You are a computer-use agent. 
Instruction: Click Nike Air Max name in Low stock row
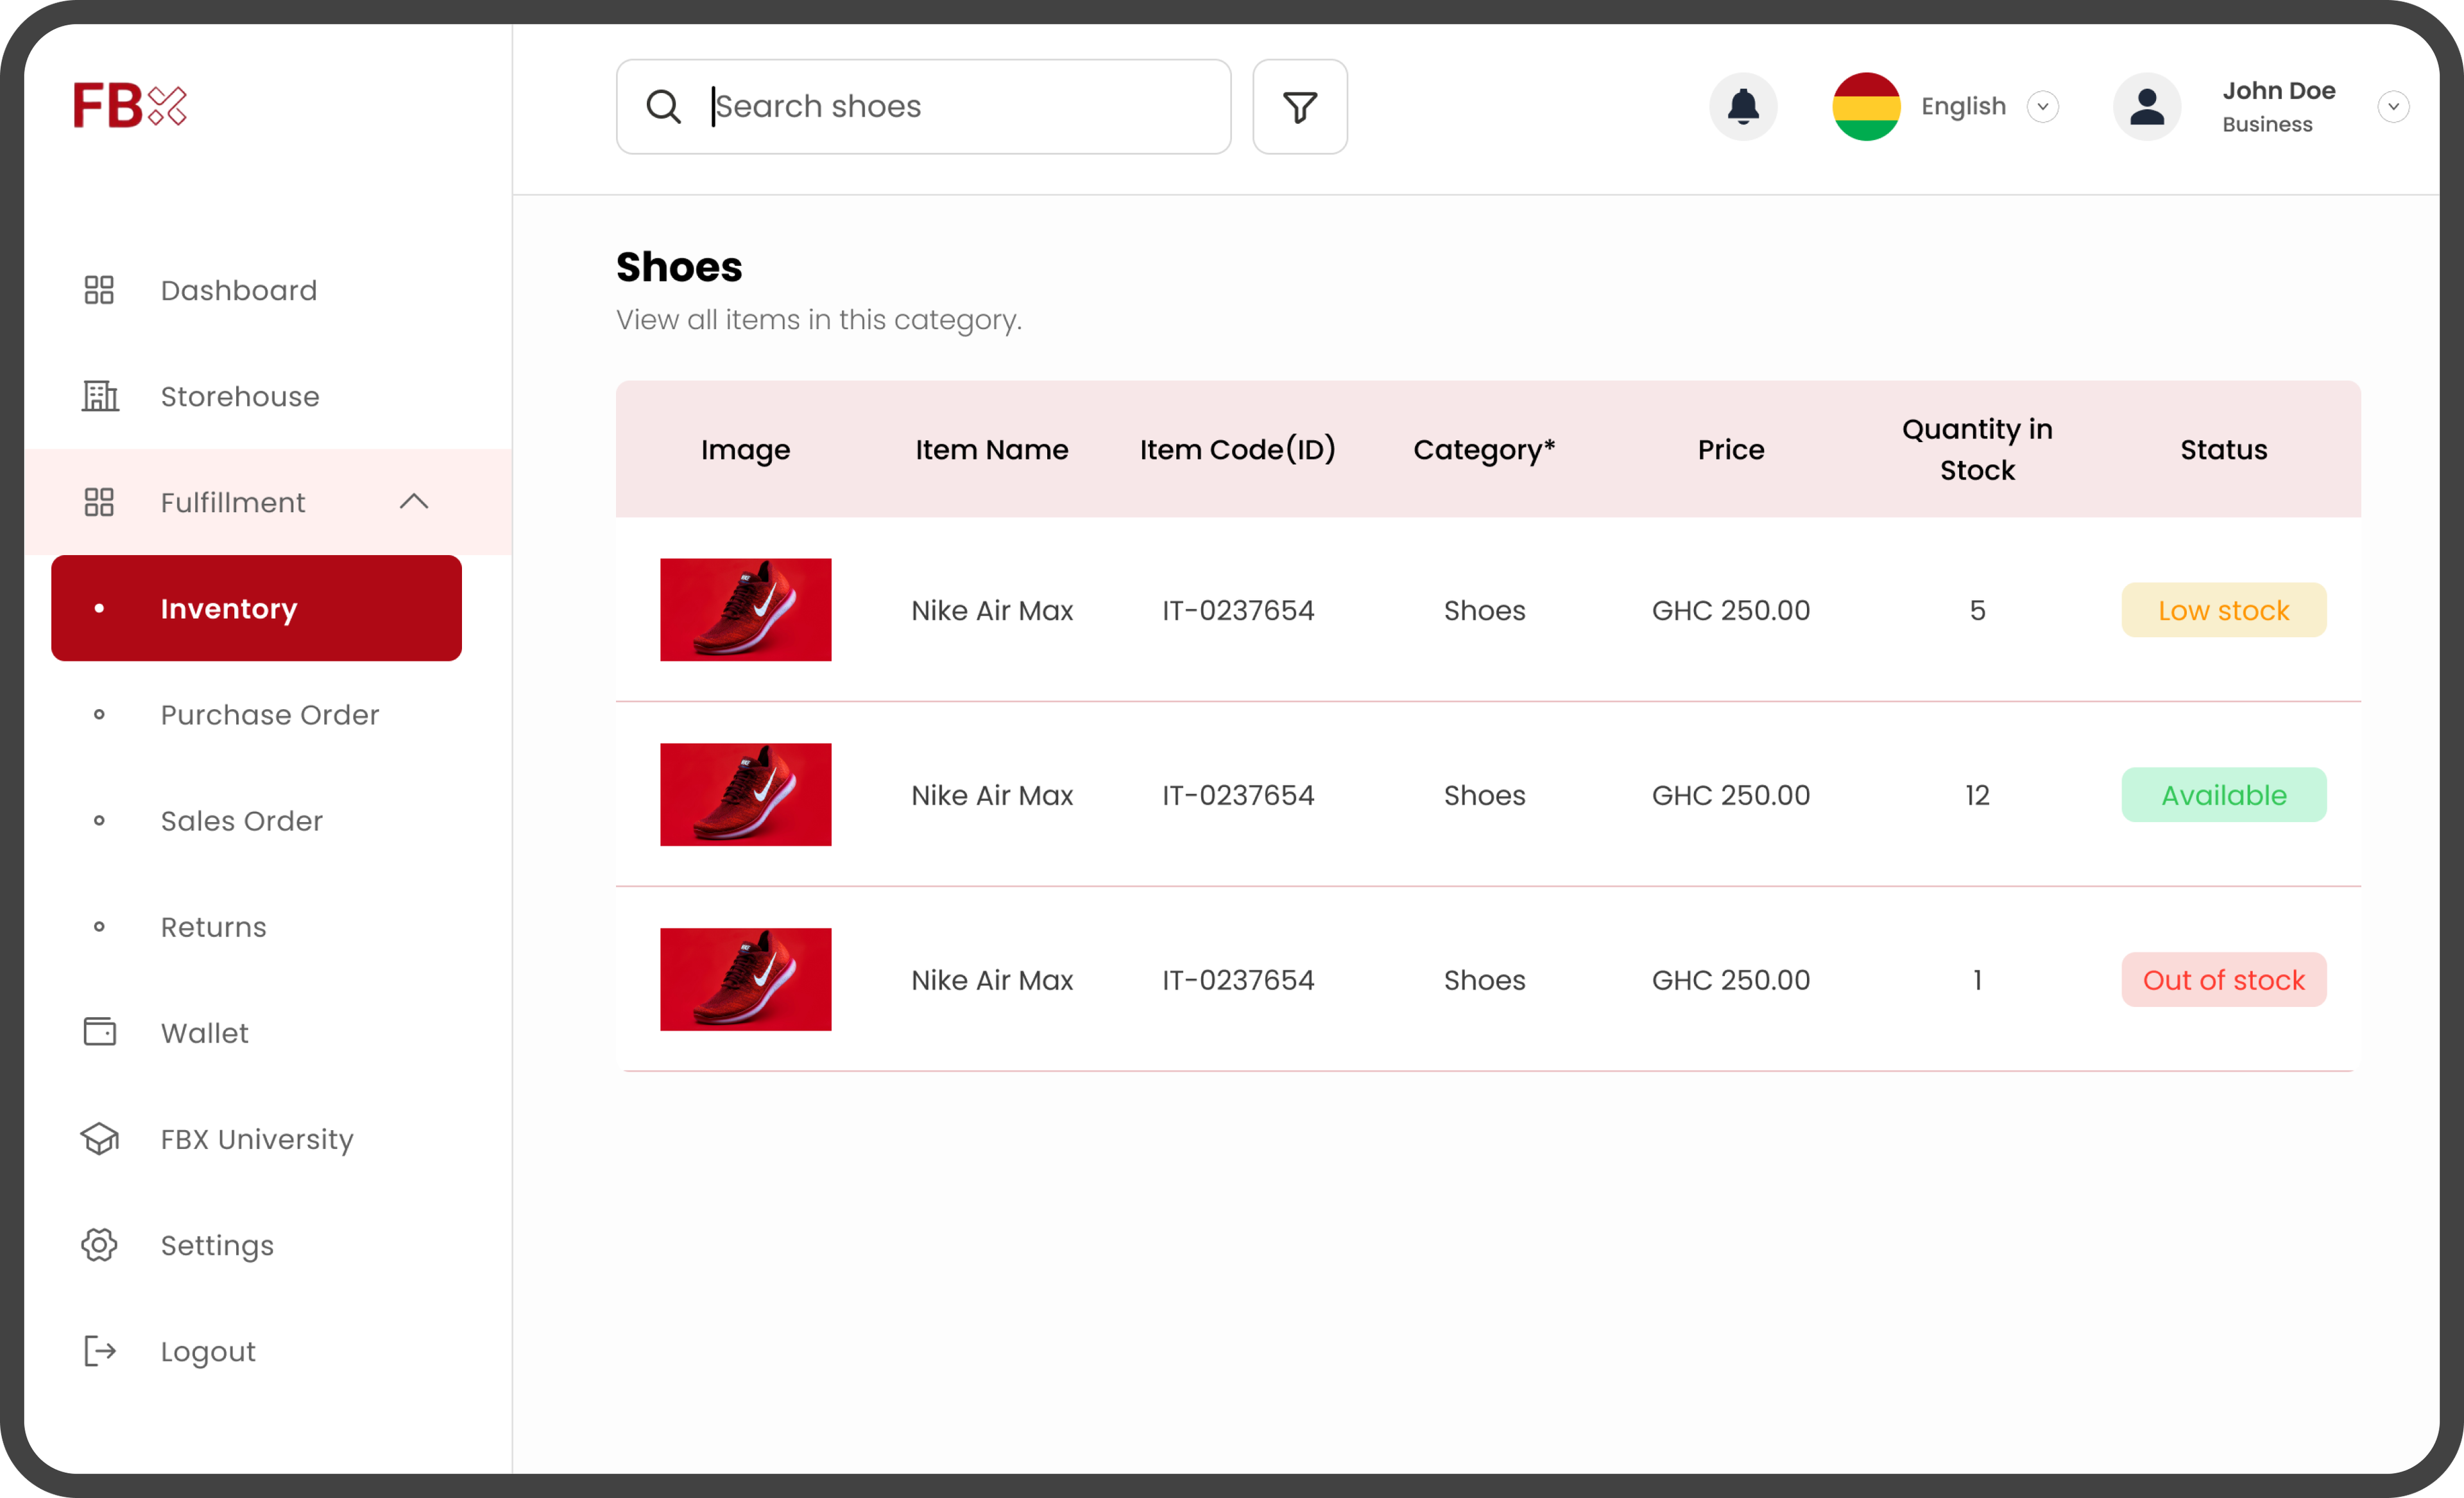point(991,610)
